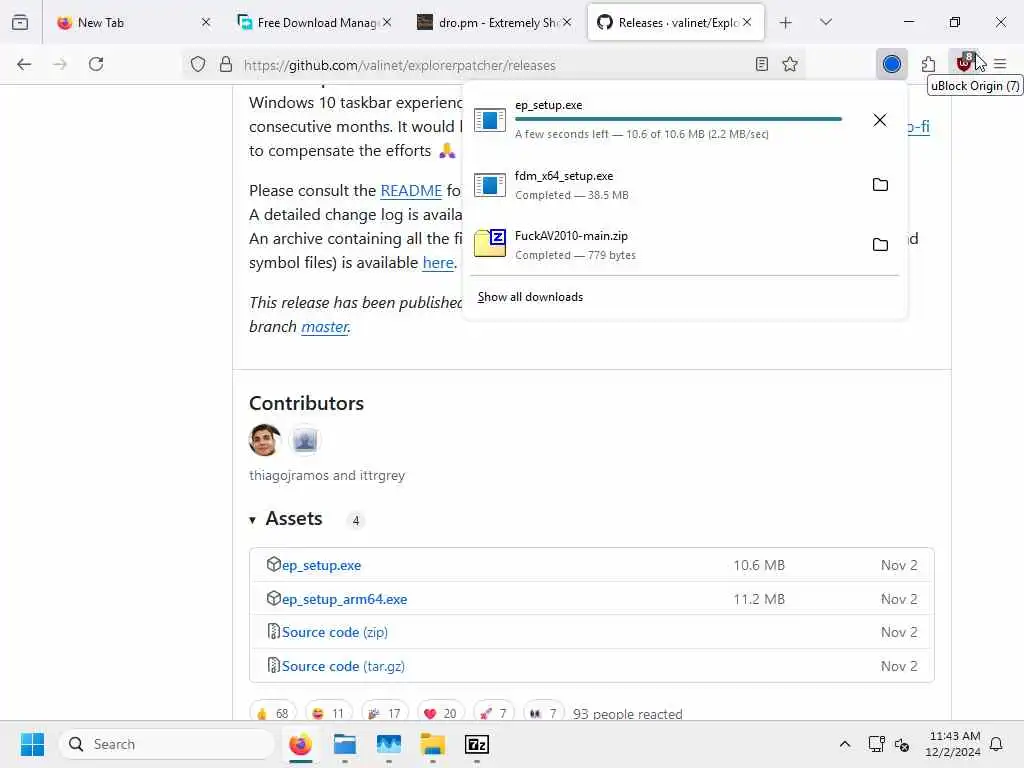The image size is (1024, 768).
Task: Go forward one page
Action: click(60, 64)
